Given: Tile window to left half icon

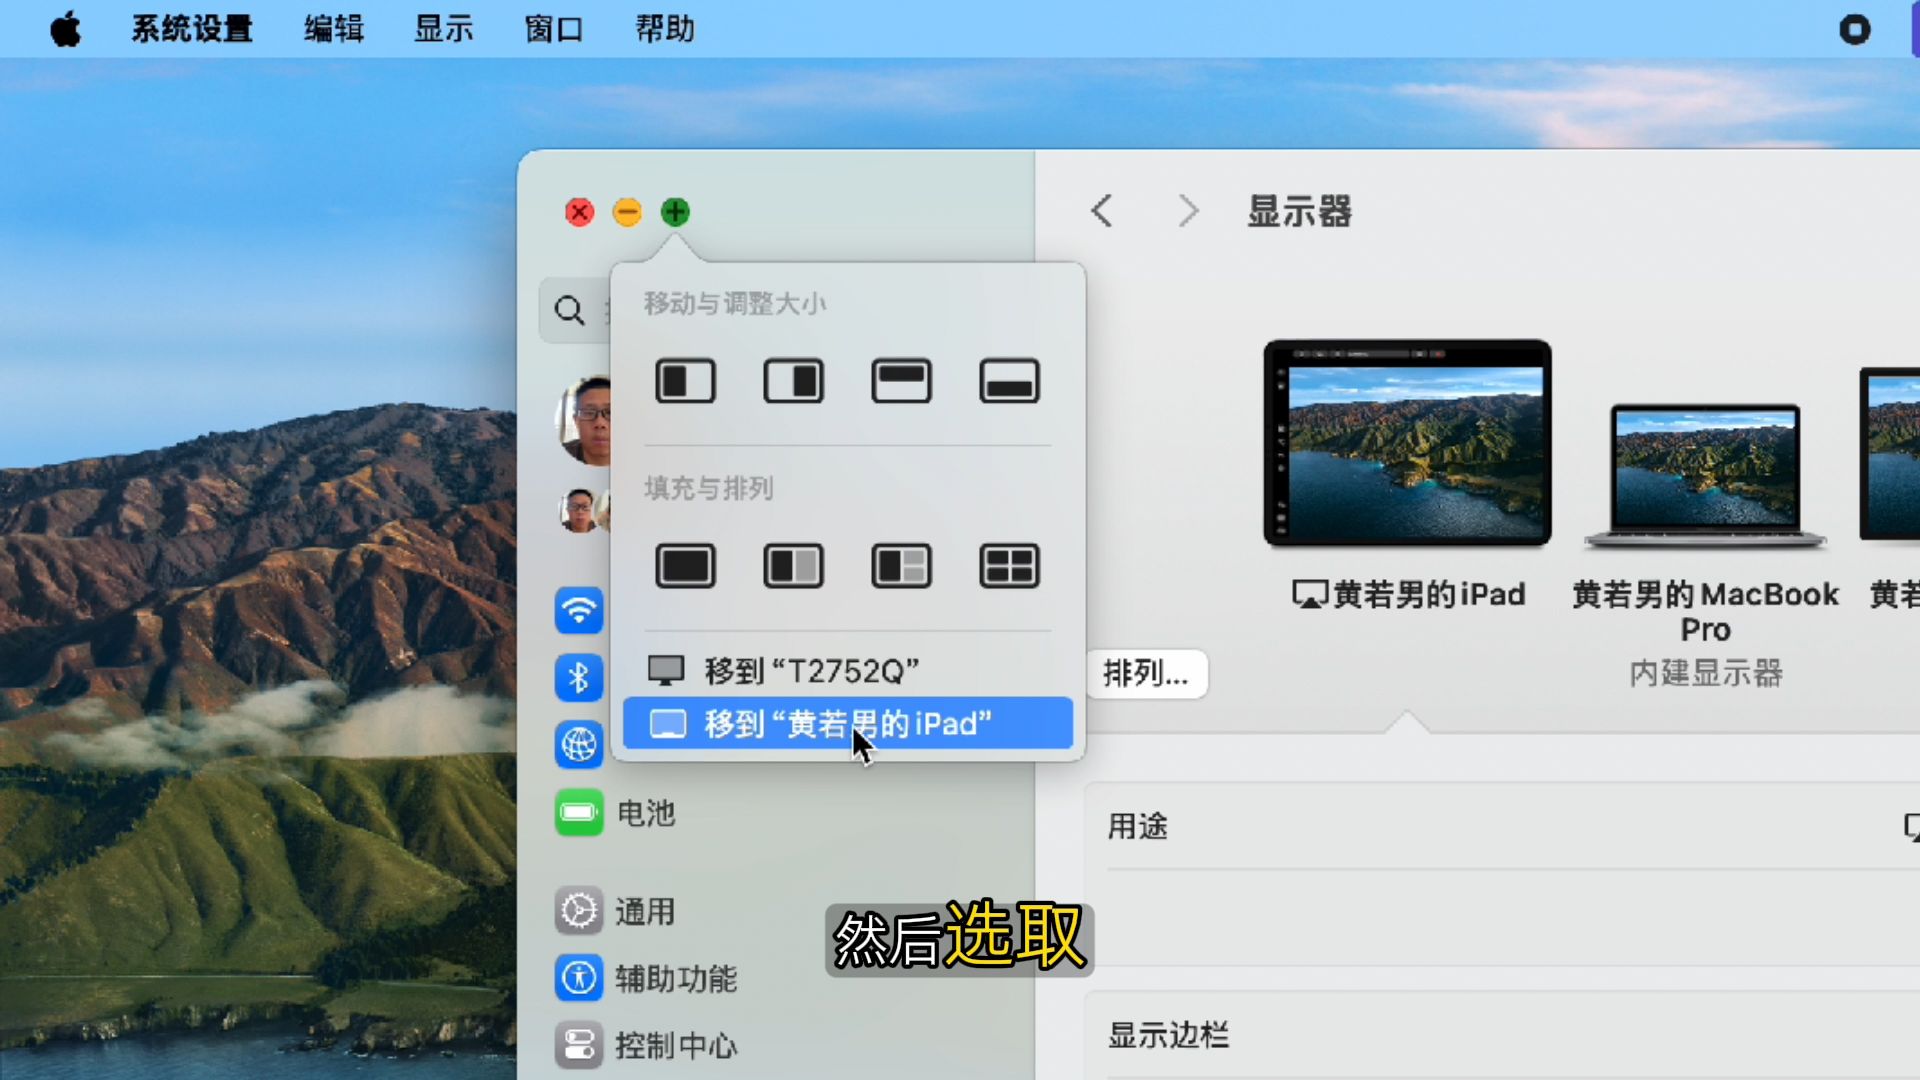Looking at the screenshot, I should coord(685,381).
